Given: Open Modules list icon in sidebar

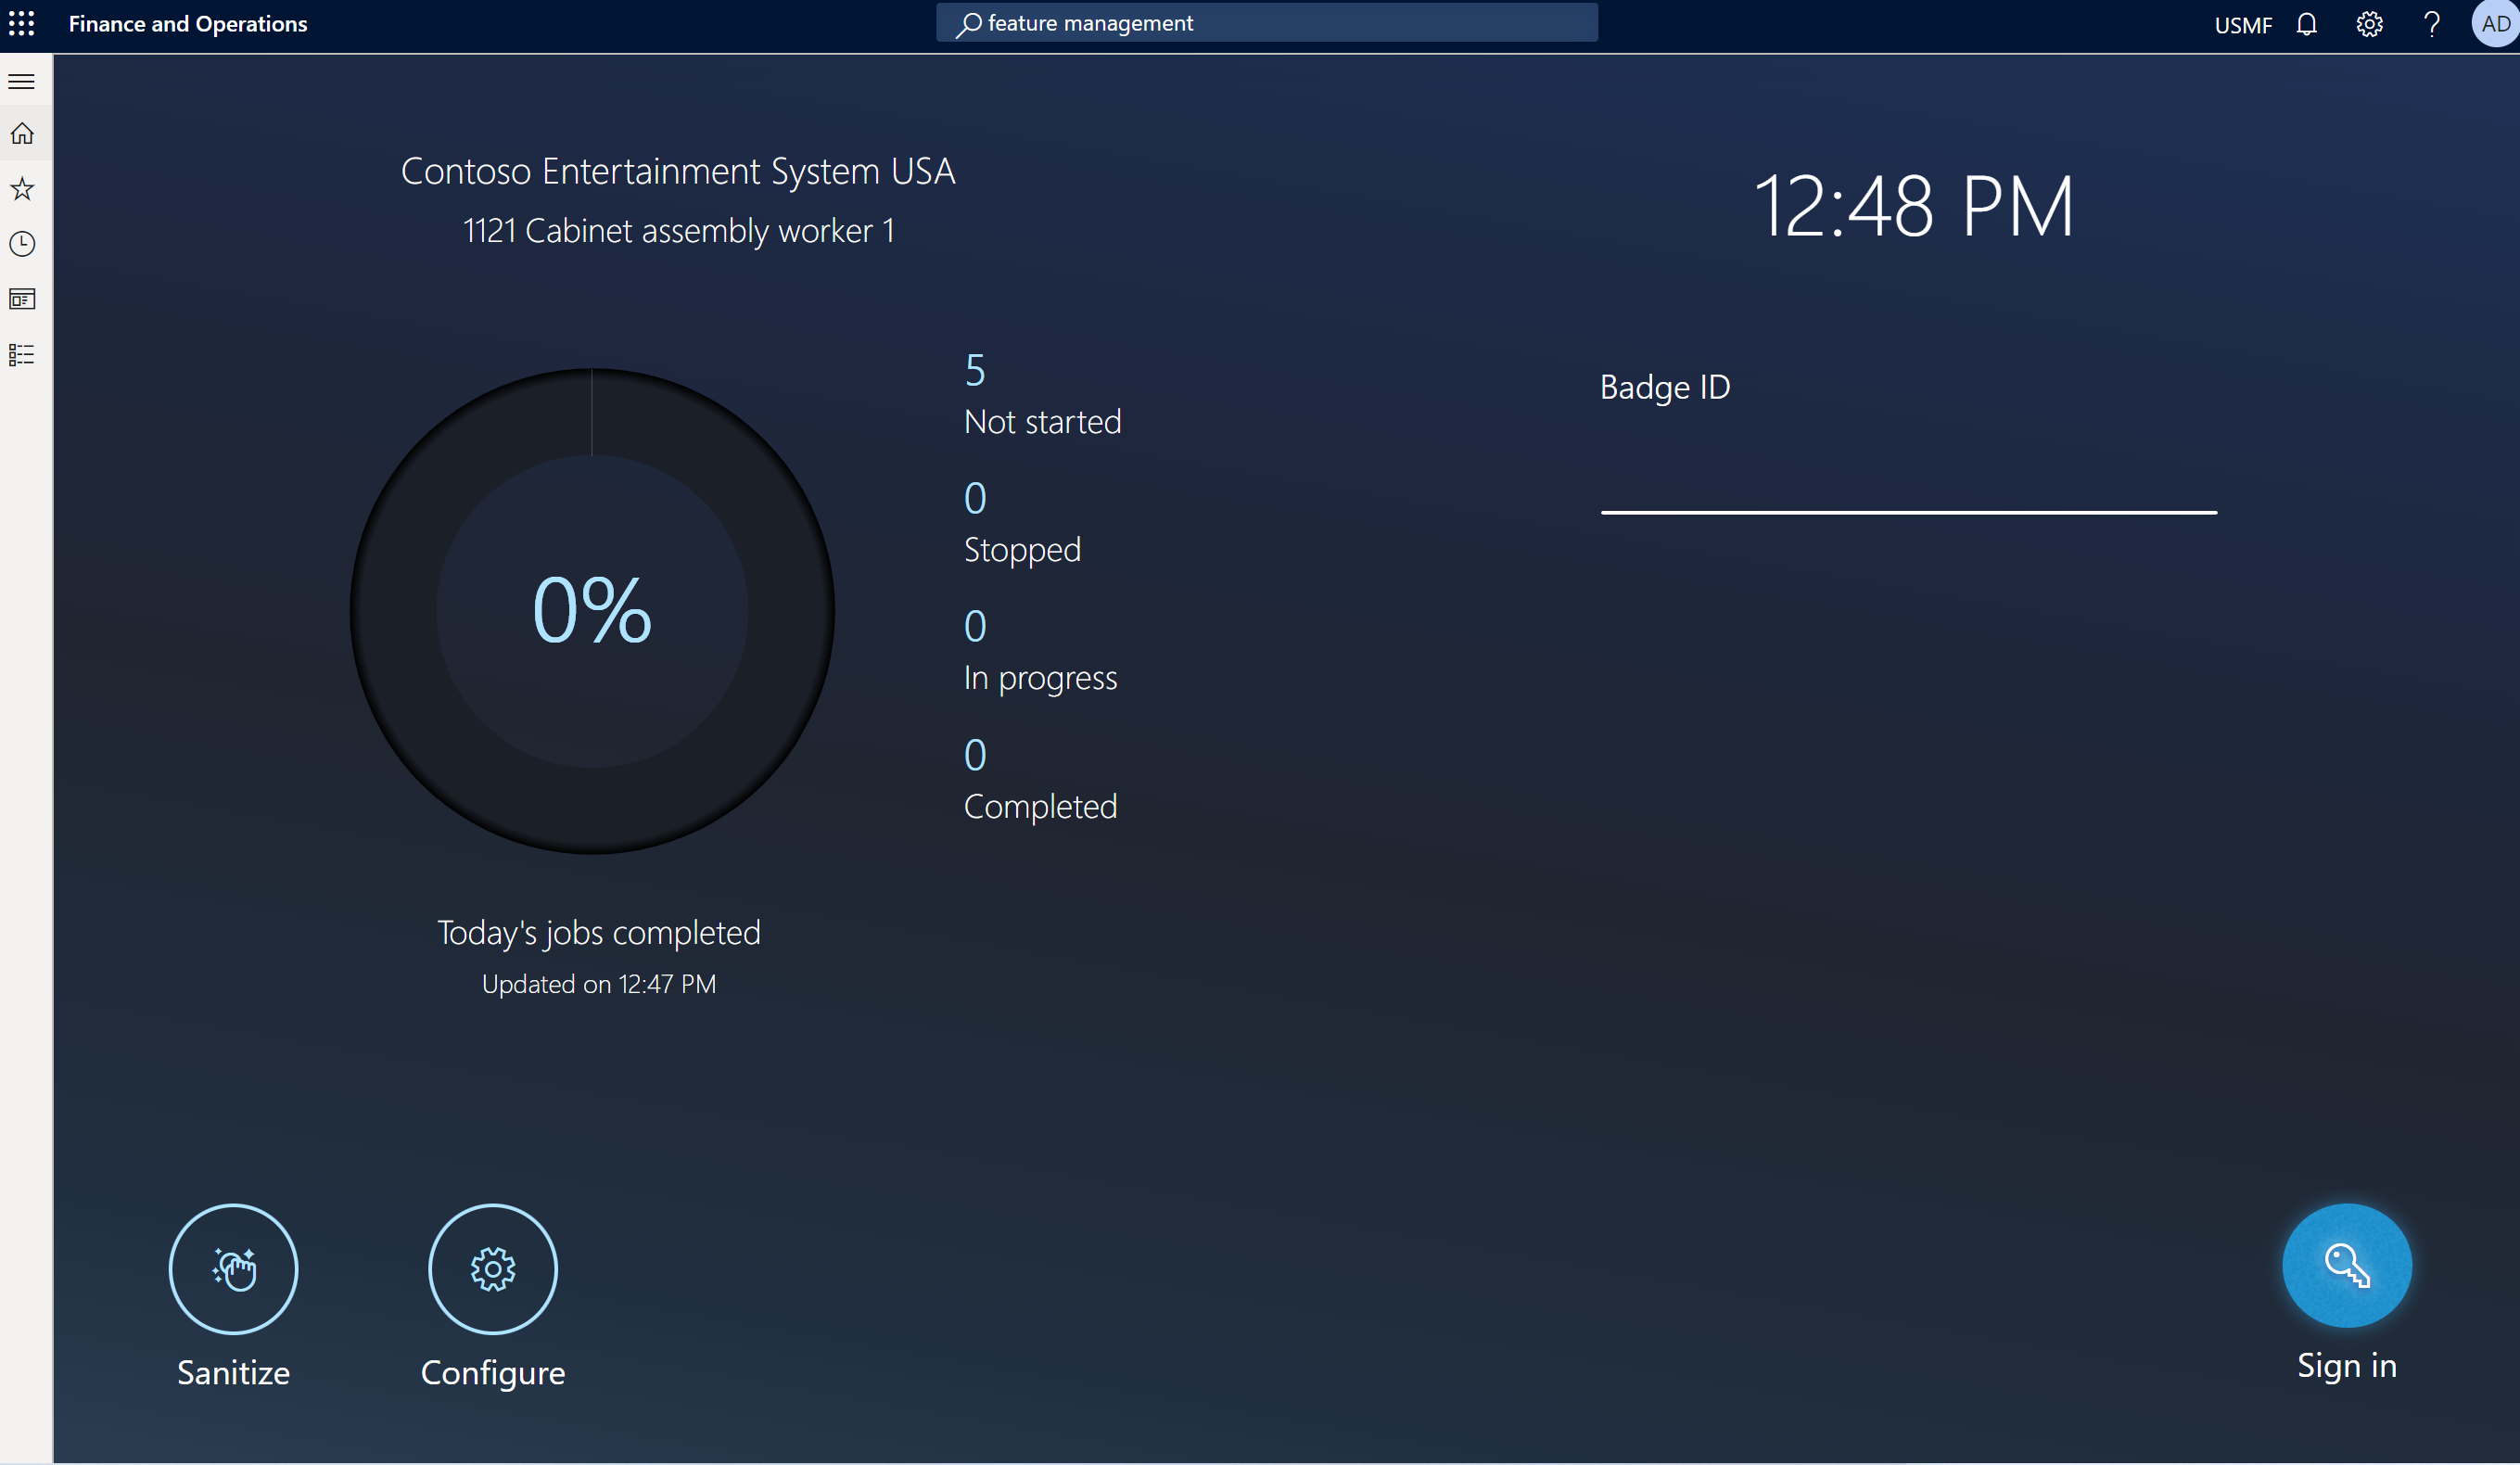Looking at the screenshot, I should pos(22,355).
